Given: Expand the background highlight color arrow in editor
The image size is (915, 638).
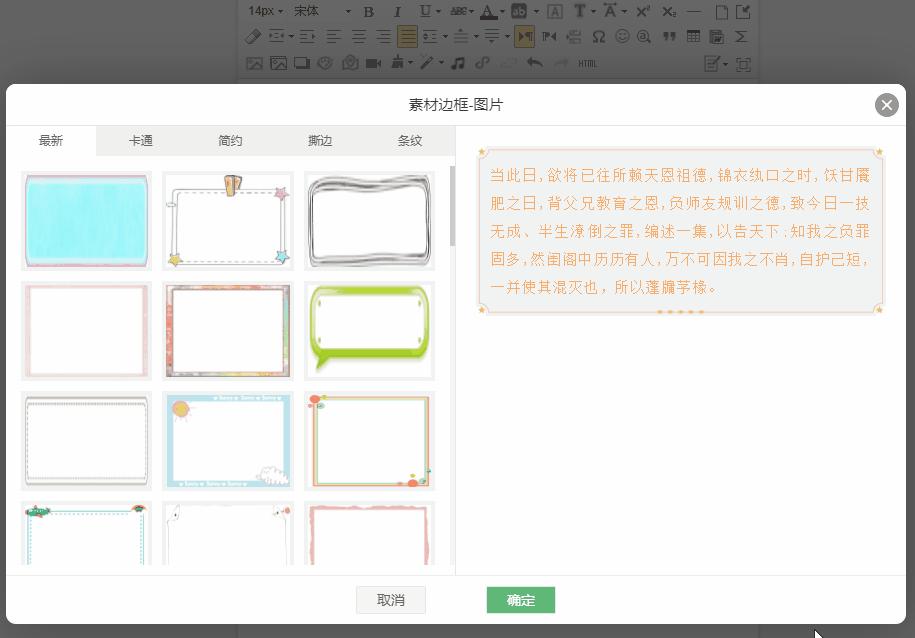Looking at the screenshot, I should pos(536,12).
